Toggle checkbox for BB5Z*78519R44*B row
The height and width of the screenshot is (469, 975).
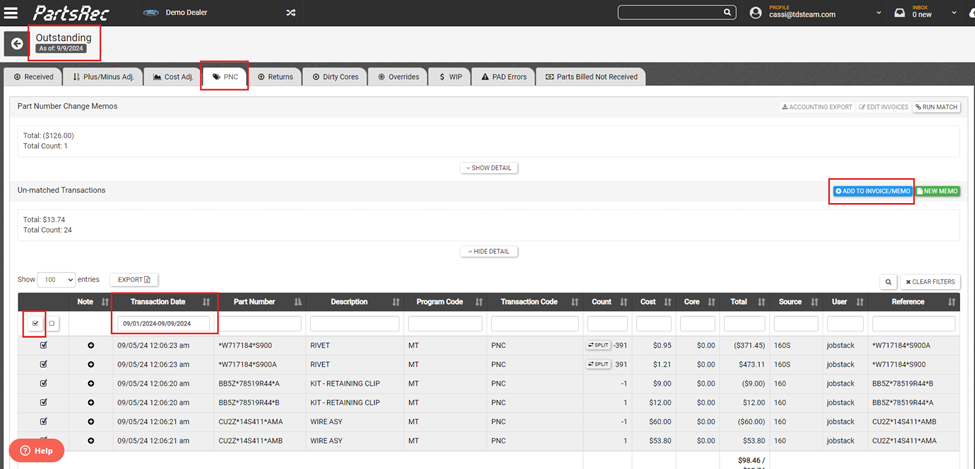coord(44,402)
